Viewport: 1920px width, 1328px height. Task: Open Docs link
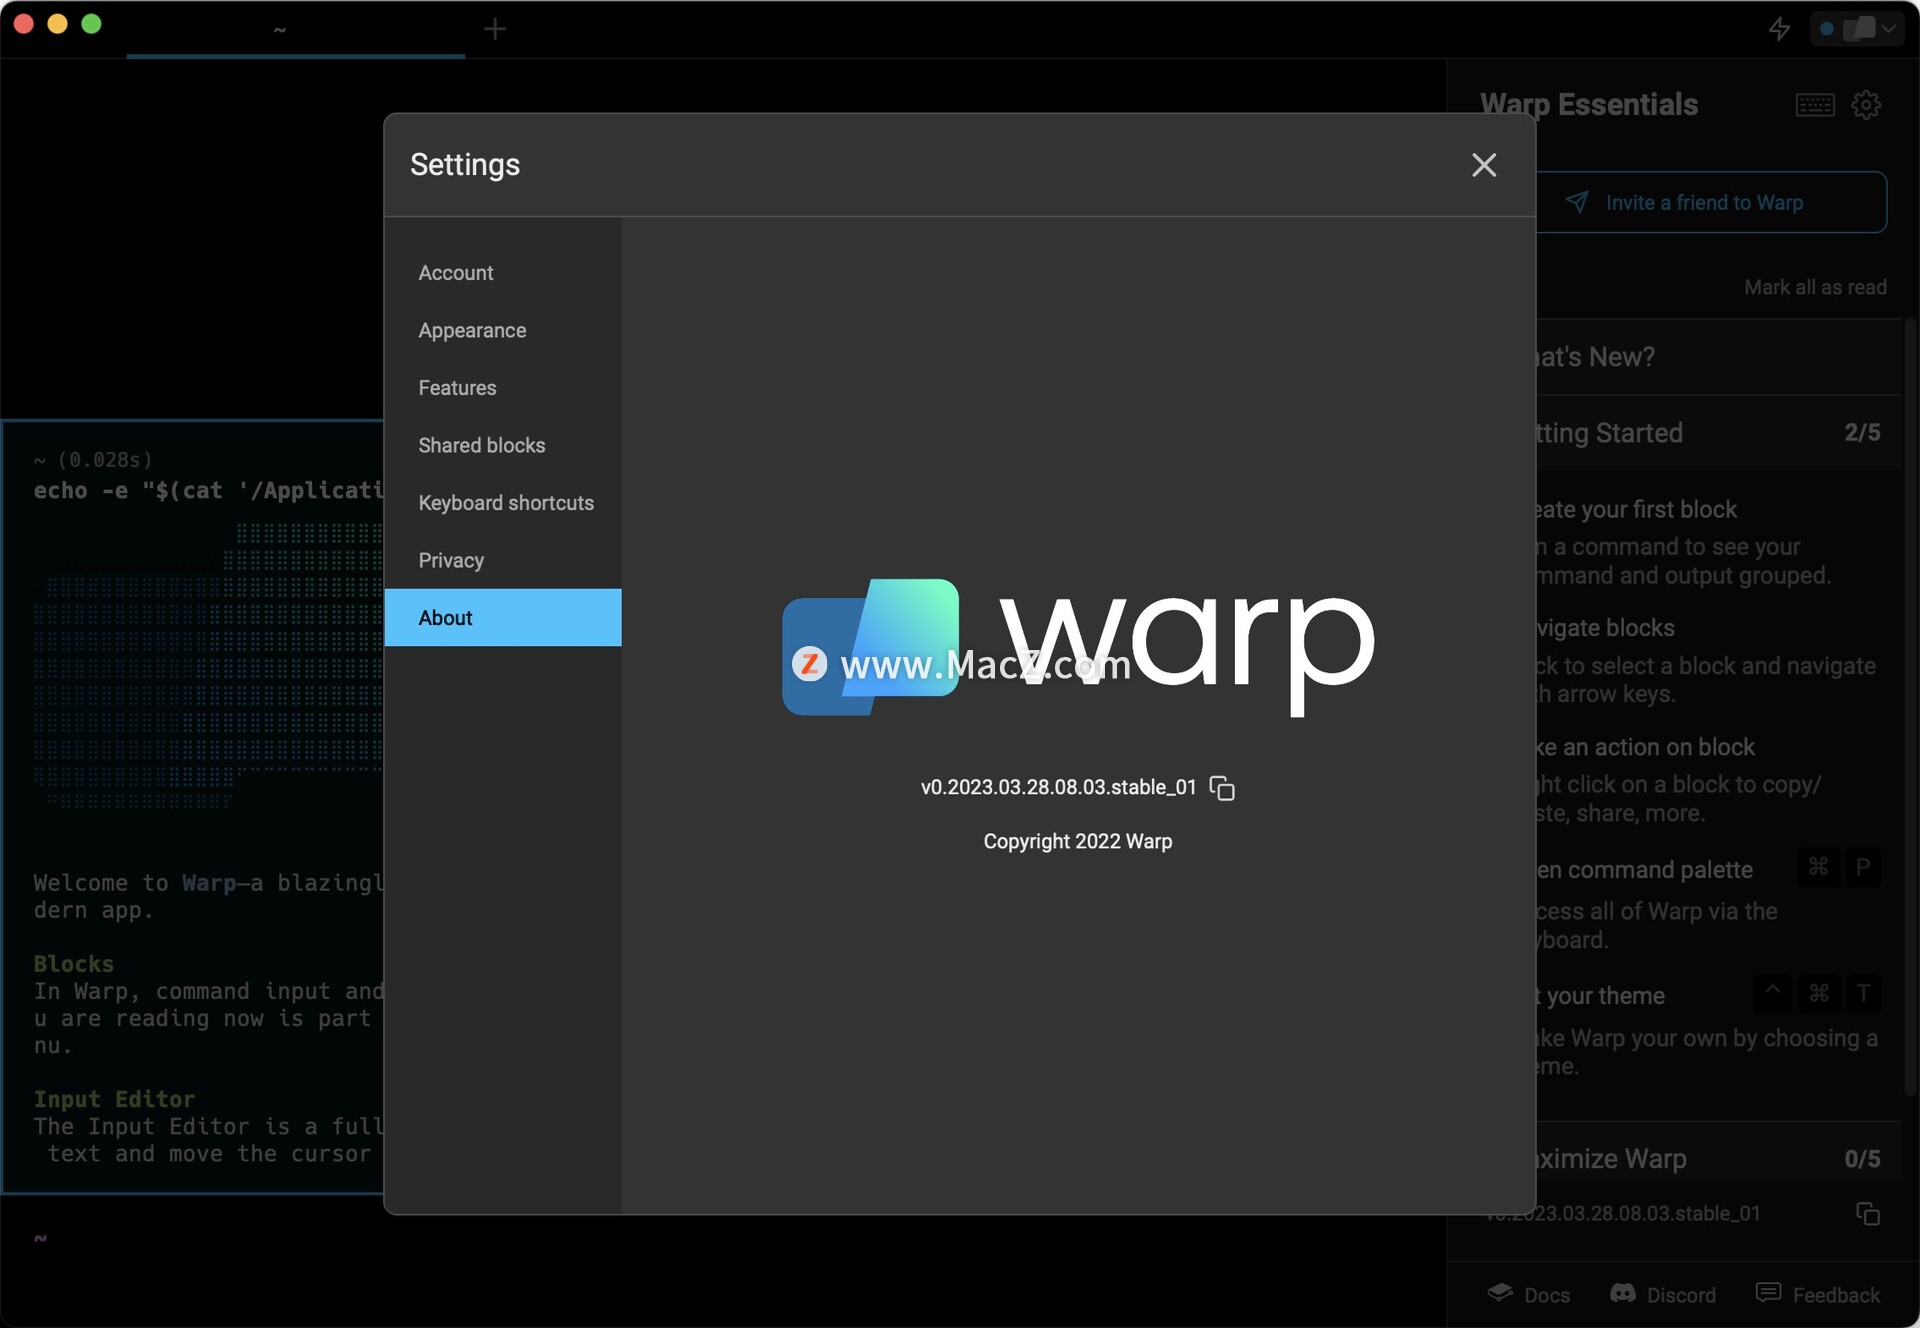pyautogui.click(x=1529, y=1295)
